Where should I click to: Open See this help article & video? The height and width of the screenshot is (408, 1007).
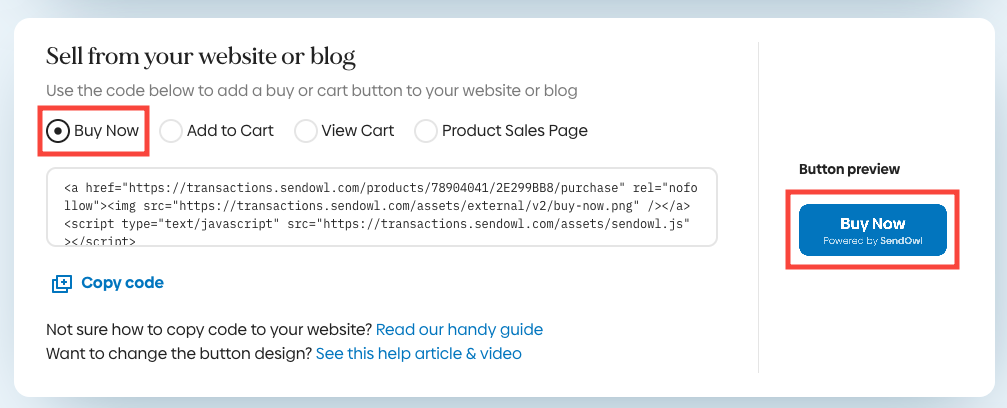[x=419, y=353]
